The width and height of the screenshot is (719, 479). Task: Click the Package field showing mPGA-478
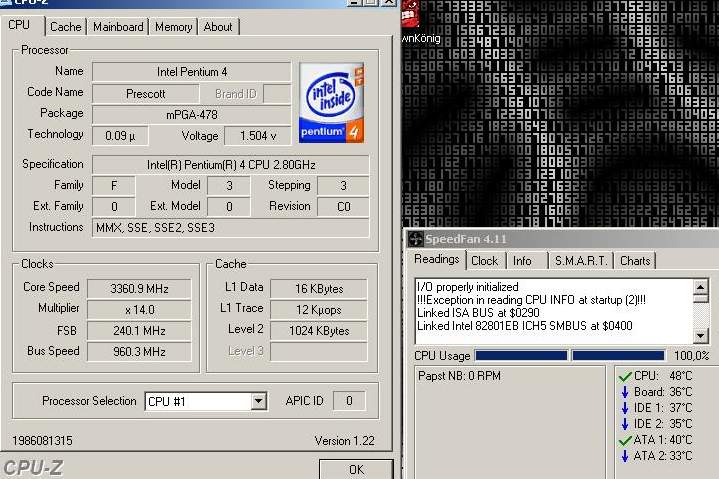click(x=192, y=115)
